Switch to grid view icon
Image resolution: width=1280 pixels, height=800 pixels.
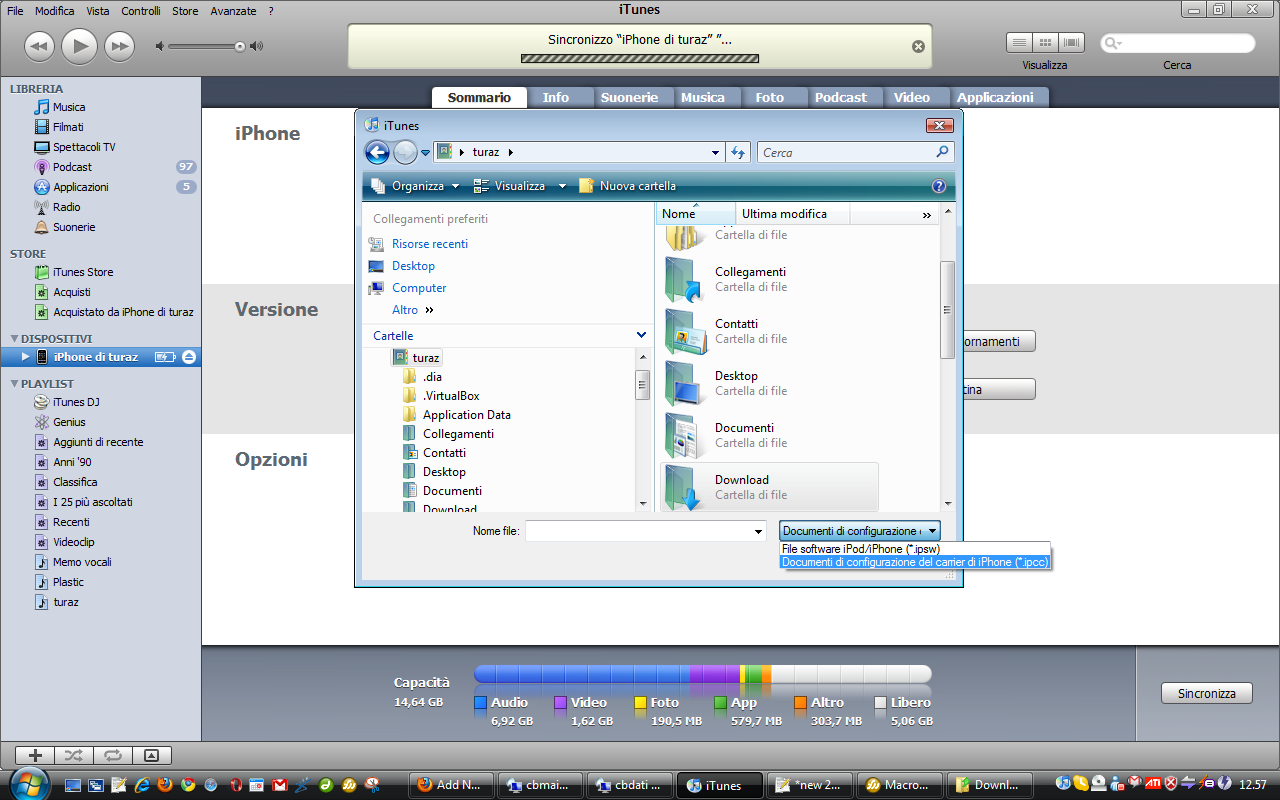pos(1046,43)
